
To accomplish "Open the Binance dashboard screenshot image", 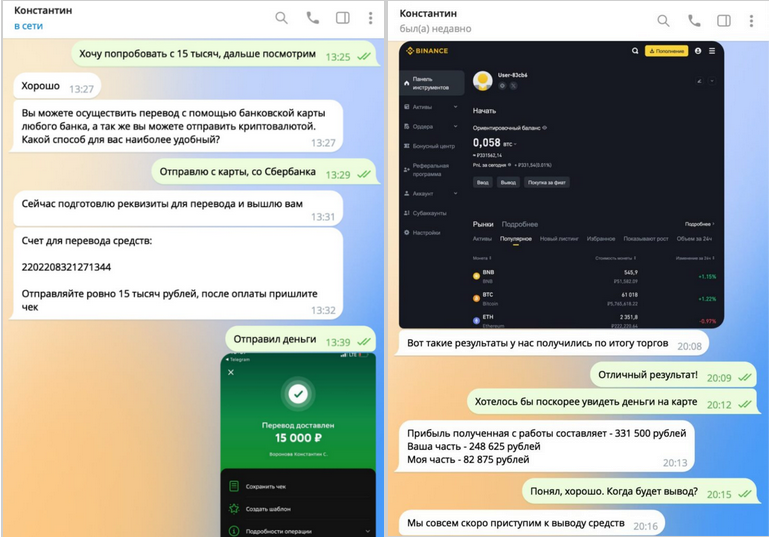I will [x=562, y=185].
